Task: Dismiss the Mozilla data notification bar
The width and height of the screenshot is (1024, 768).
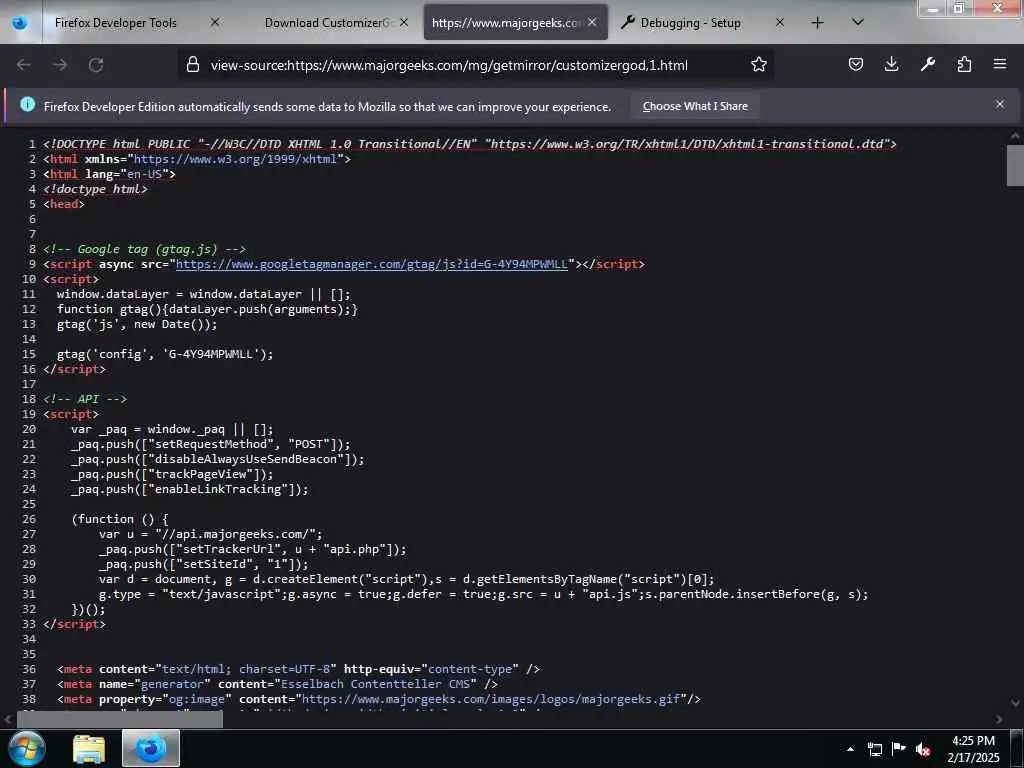Action: (1000, 104)
